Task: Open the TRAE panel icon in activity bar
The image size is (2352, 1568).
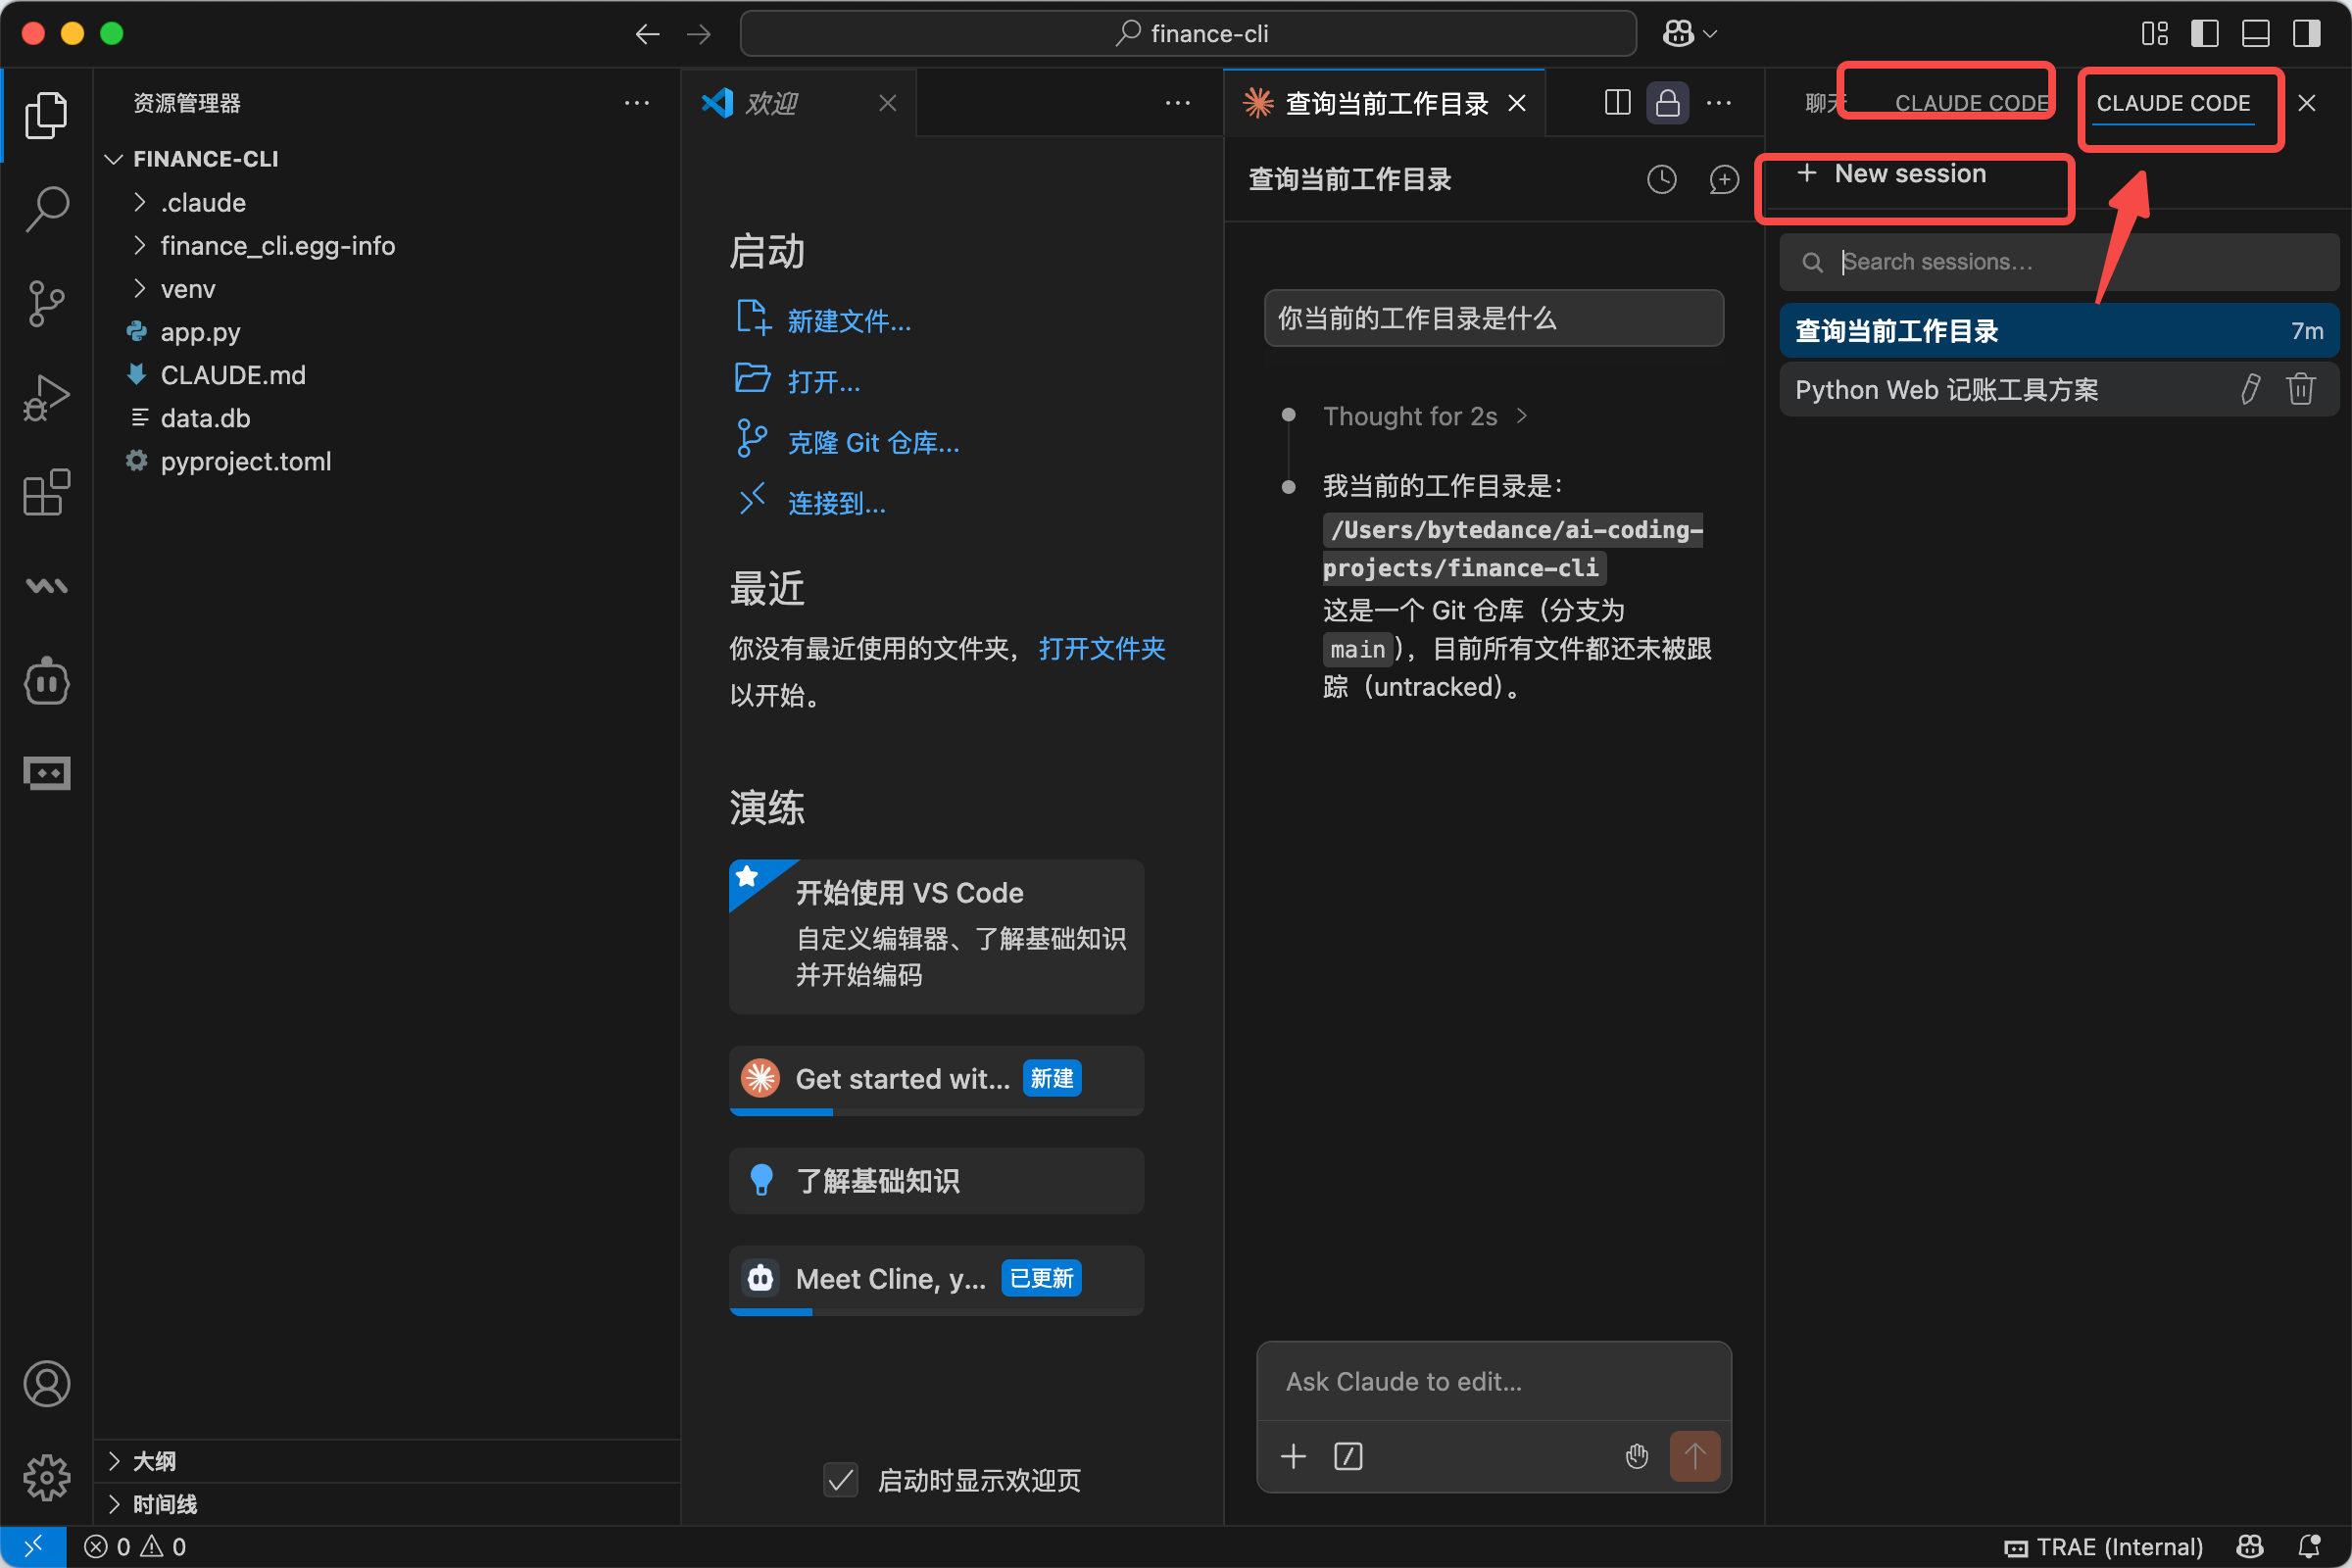Action: pyautogui.click(x=46, y=773)
